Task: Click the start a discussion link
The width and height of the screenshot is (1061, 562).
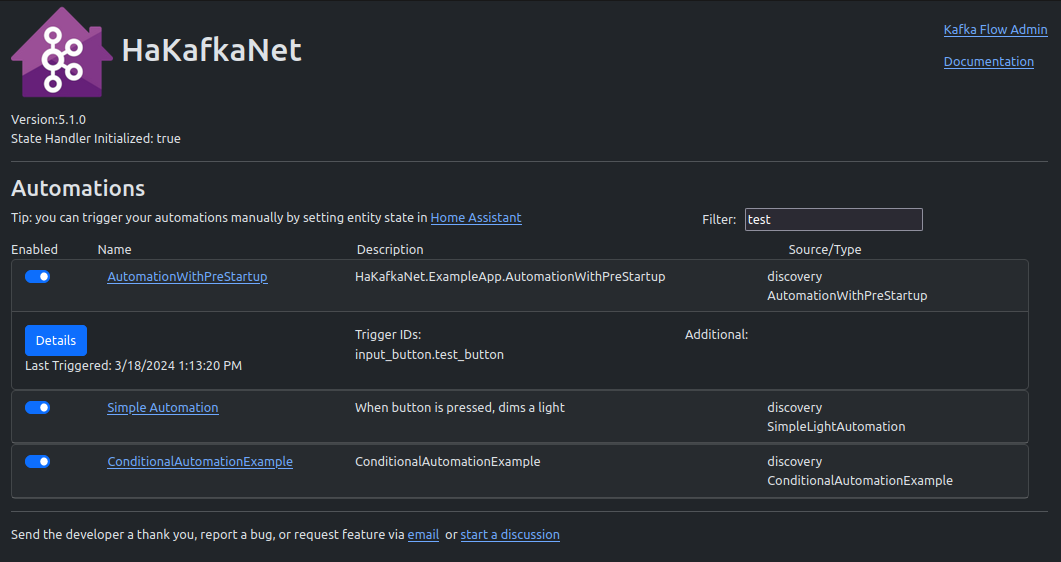Action: pos(510,535)
